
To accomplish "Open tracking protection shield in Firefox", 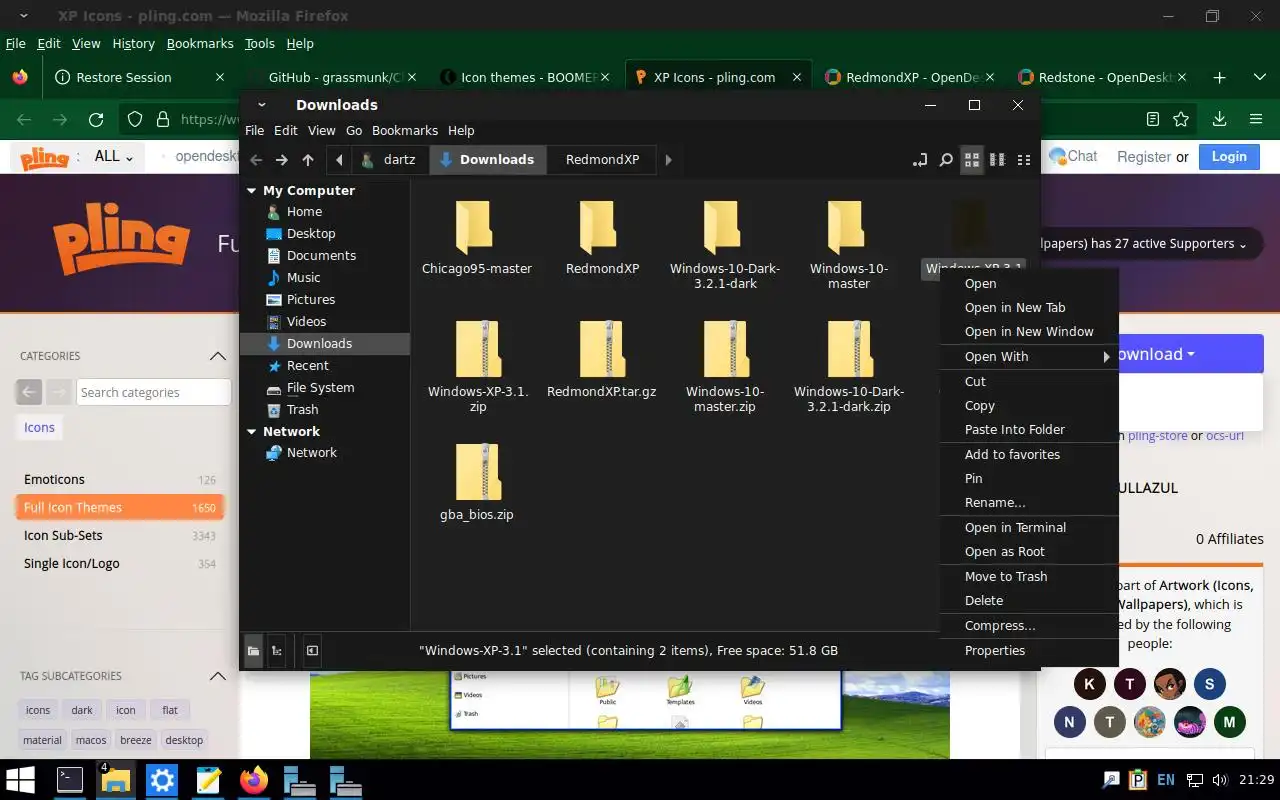I will [x=135, y=119].
